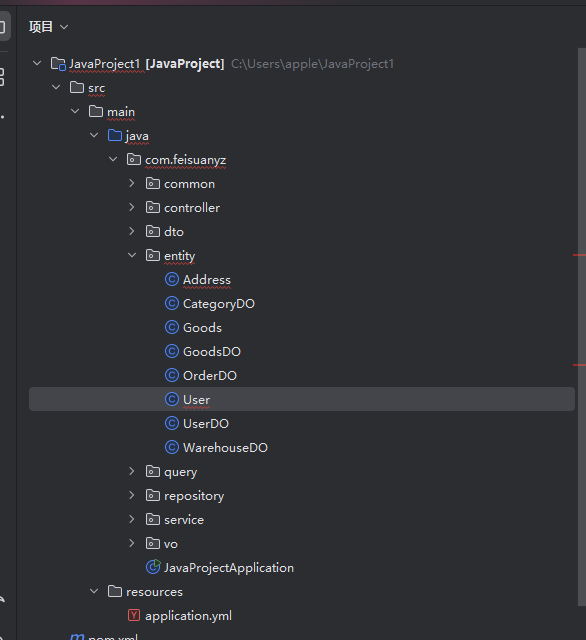
Task: Select the main folder label
Action: tap(121, 112)
